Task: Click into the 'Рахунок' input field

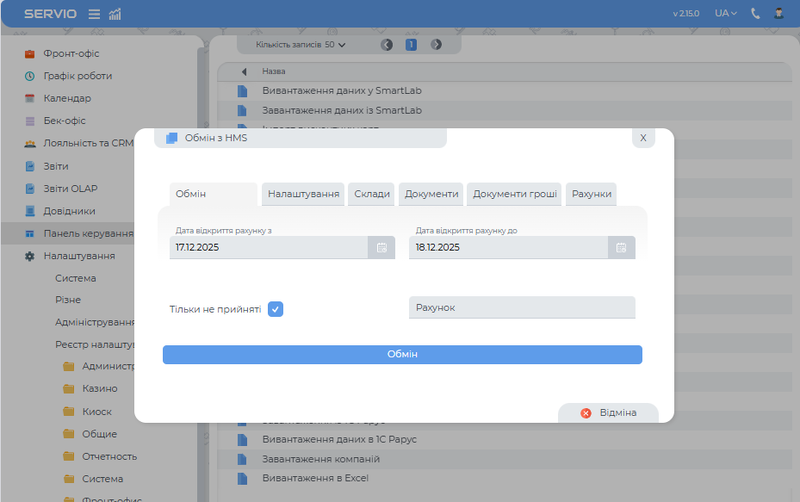Action: point(522,308)
